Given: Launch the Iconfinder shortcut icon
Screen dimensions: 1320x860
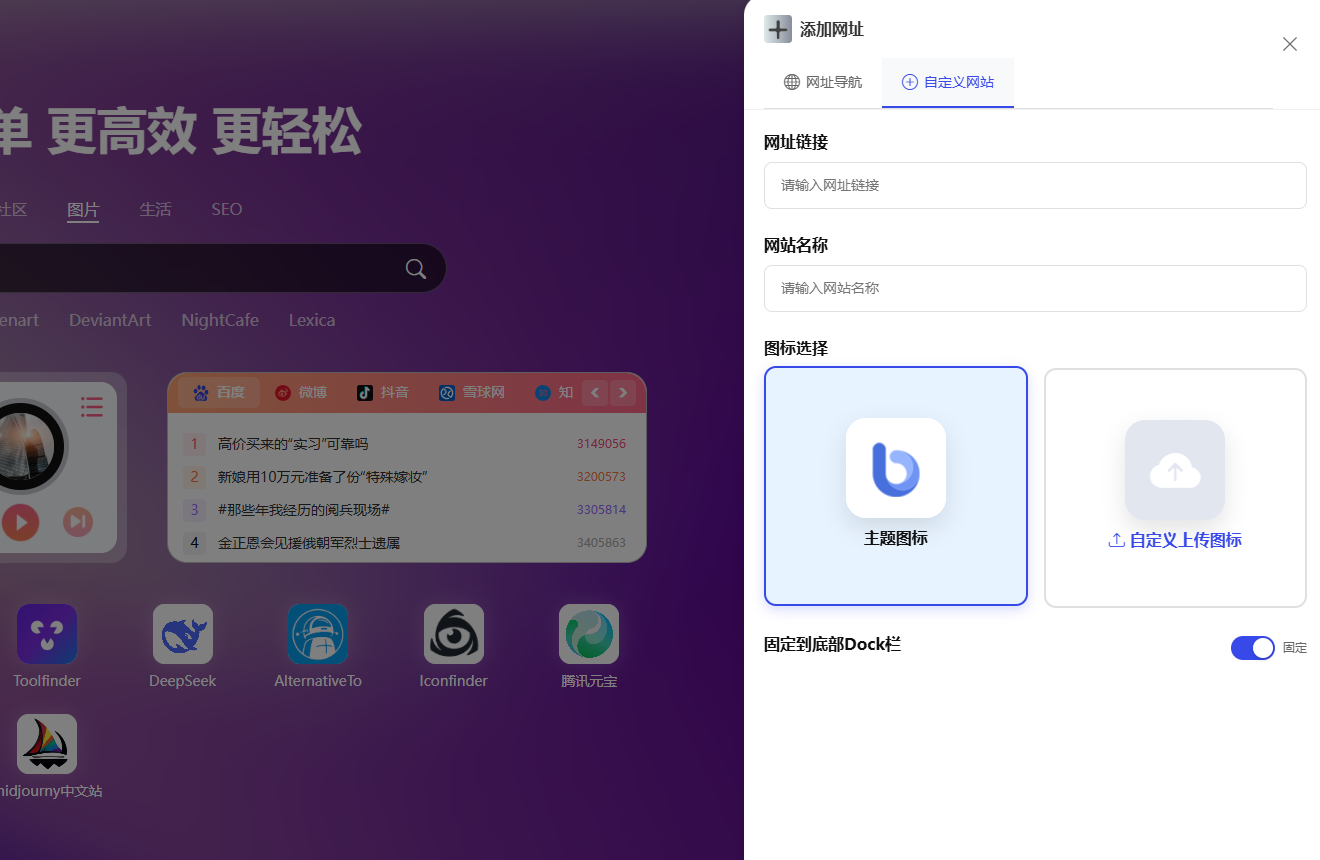Looking at the screenshot, I should click(x=454, y=634).
